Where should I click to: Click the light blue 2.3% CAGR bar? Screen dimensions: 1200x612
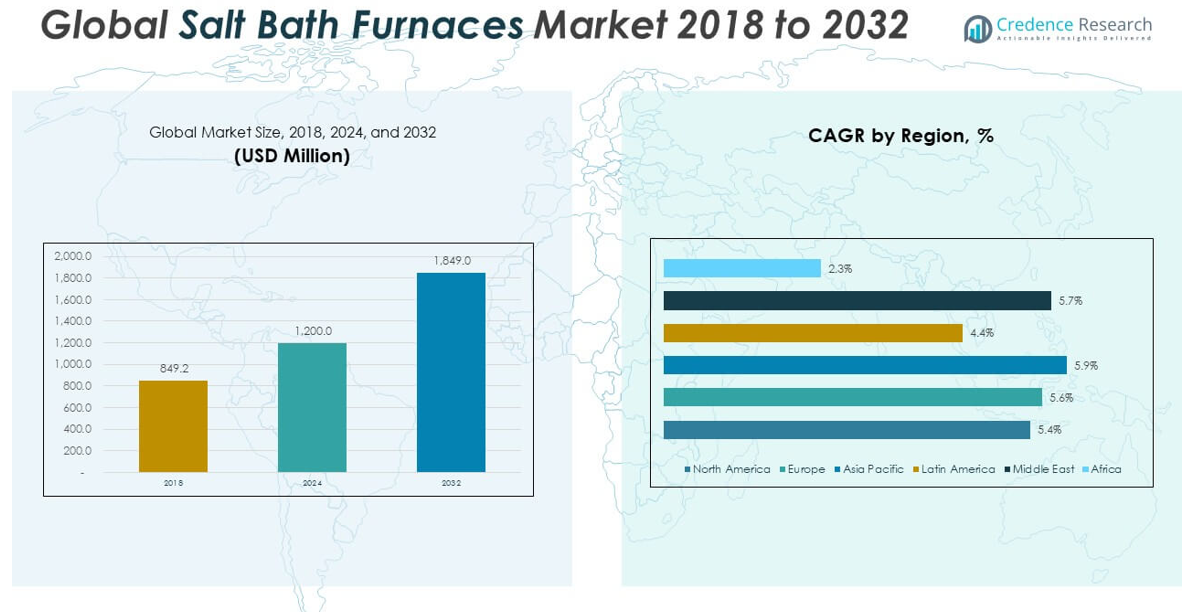point(741,268)
